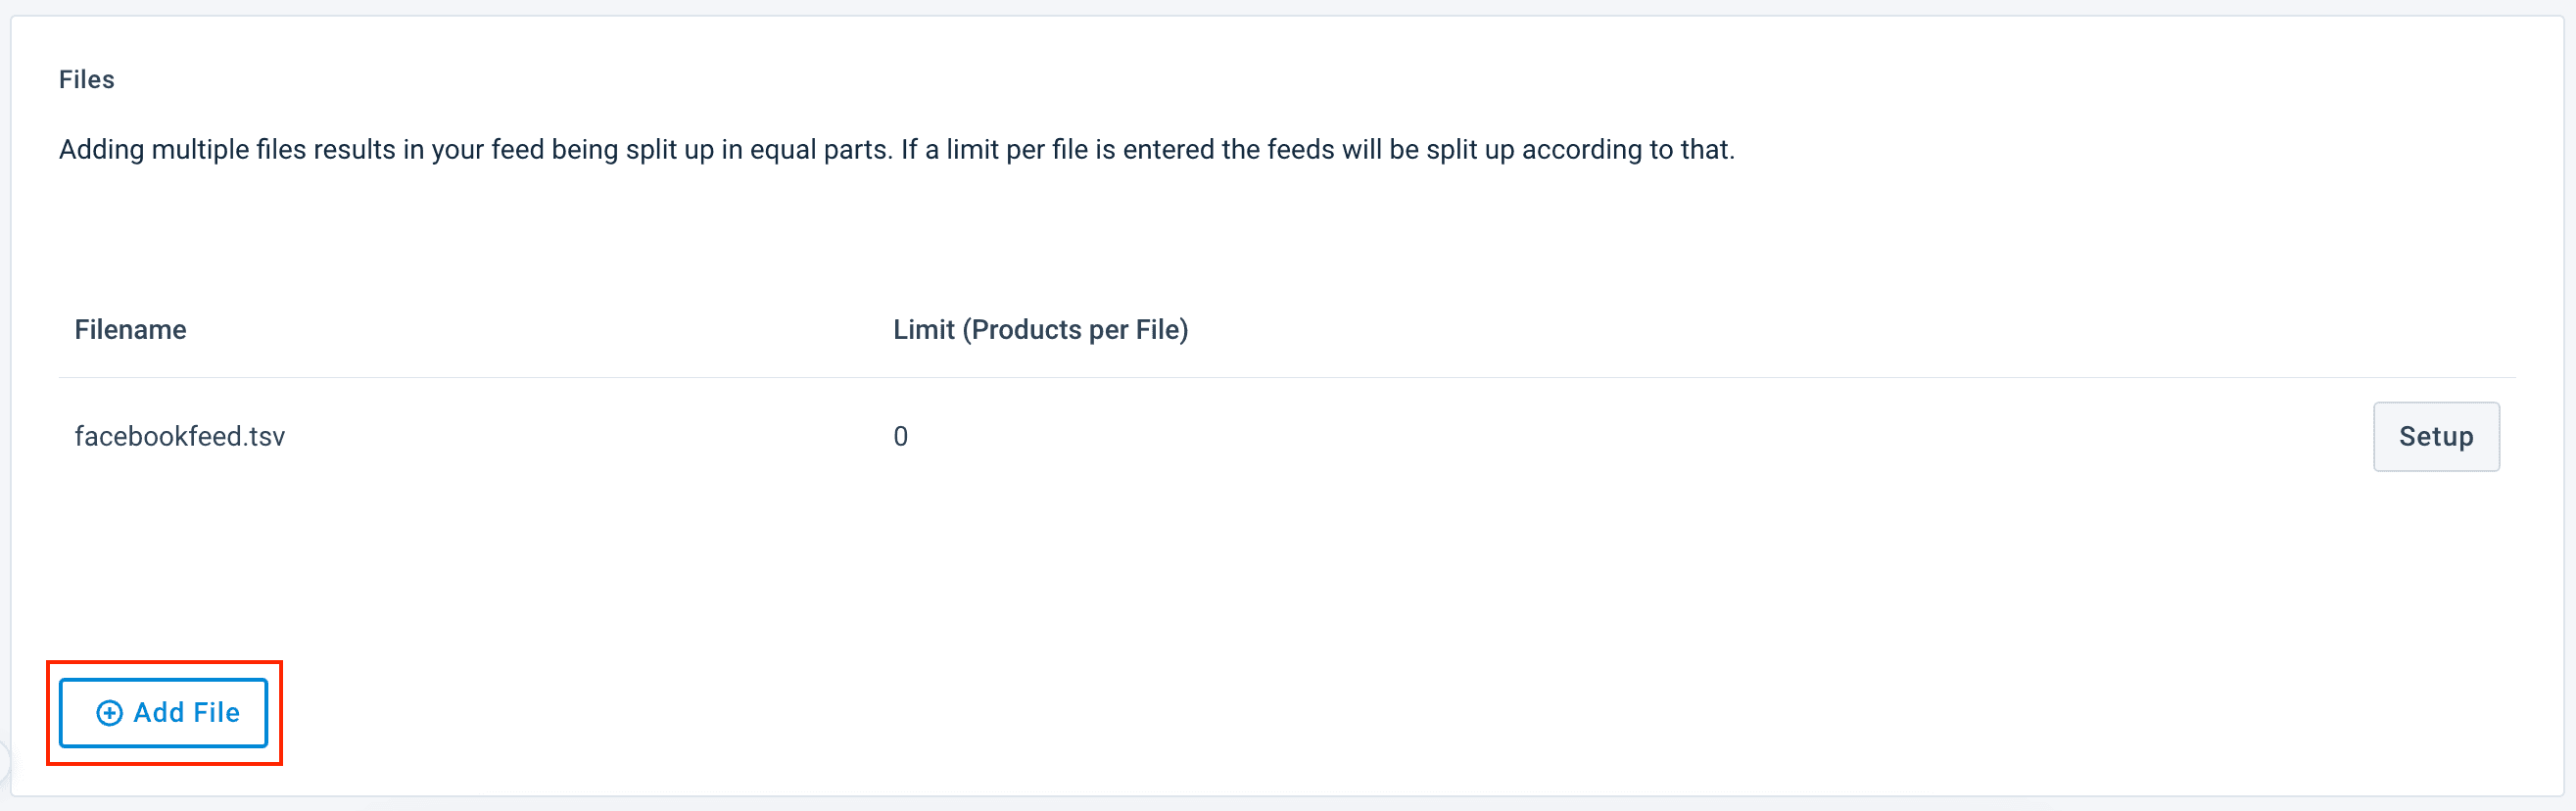This screenshot has height=811, width=2576.
Task: Click the Files section heading
Action: pos(87,80)
